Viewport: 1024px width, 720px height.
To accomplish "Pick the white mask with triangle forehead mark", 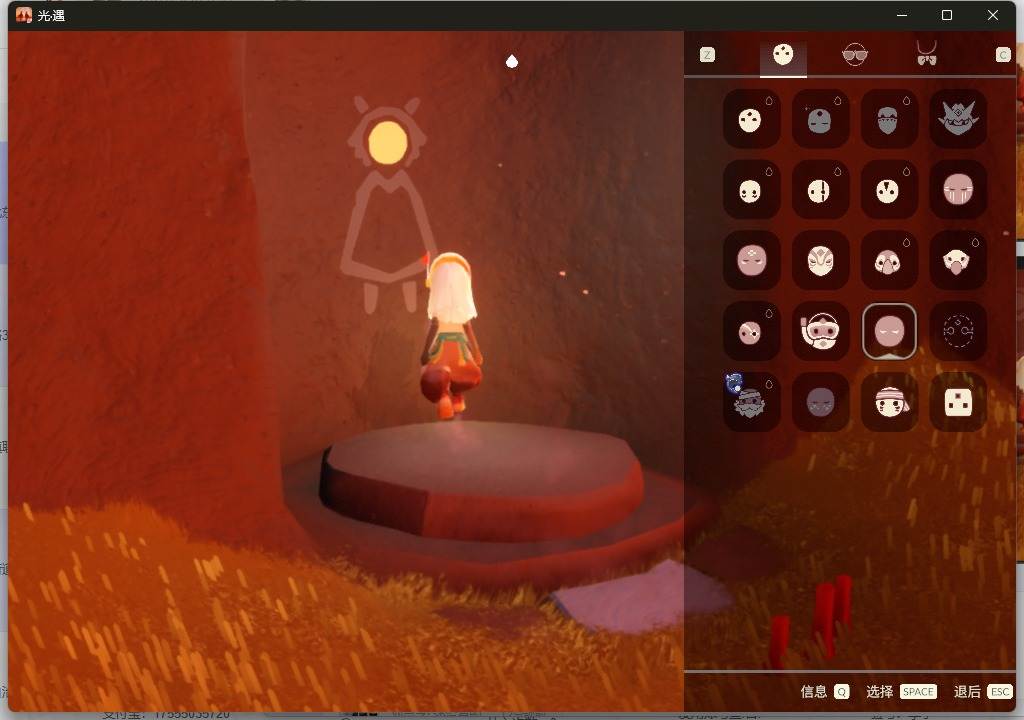I will (x=889, y=189).
